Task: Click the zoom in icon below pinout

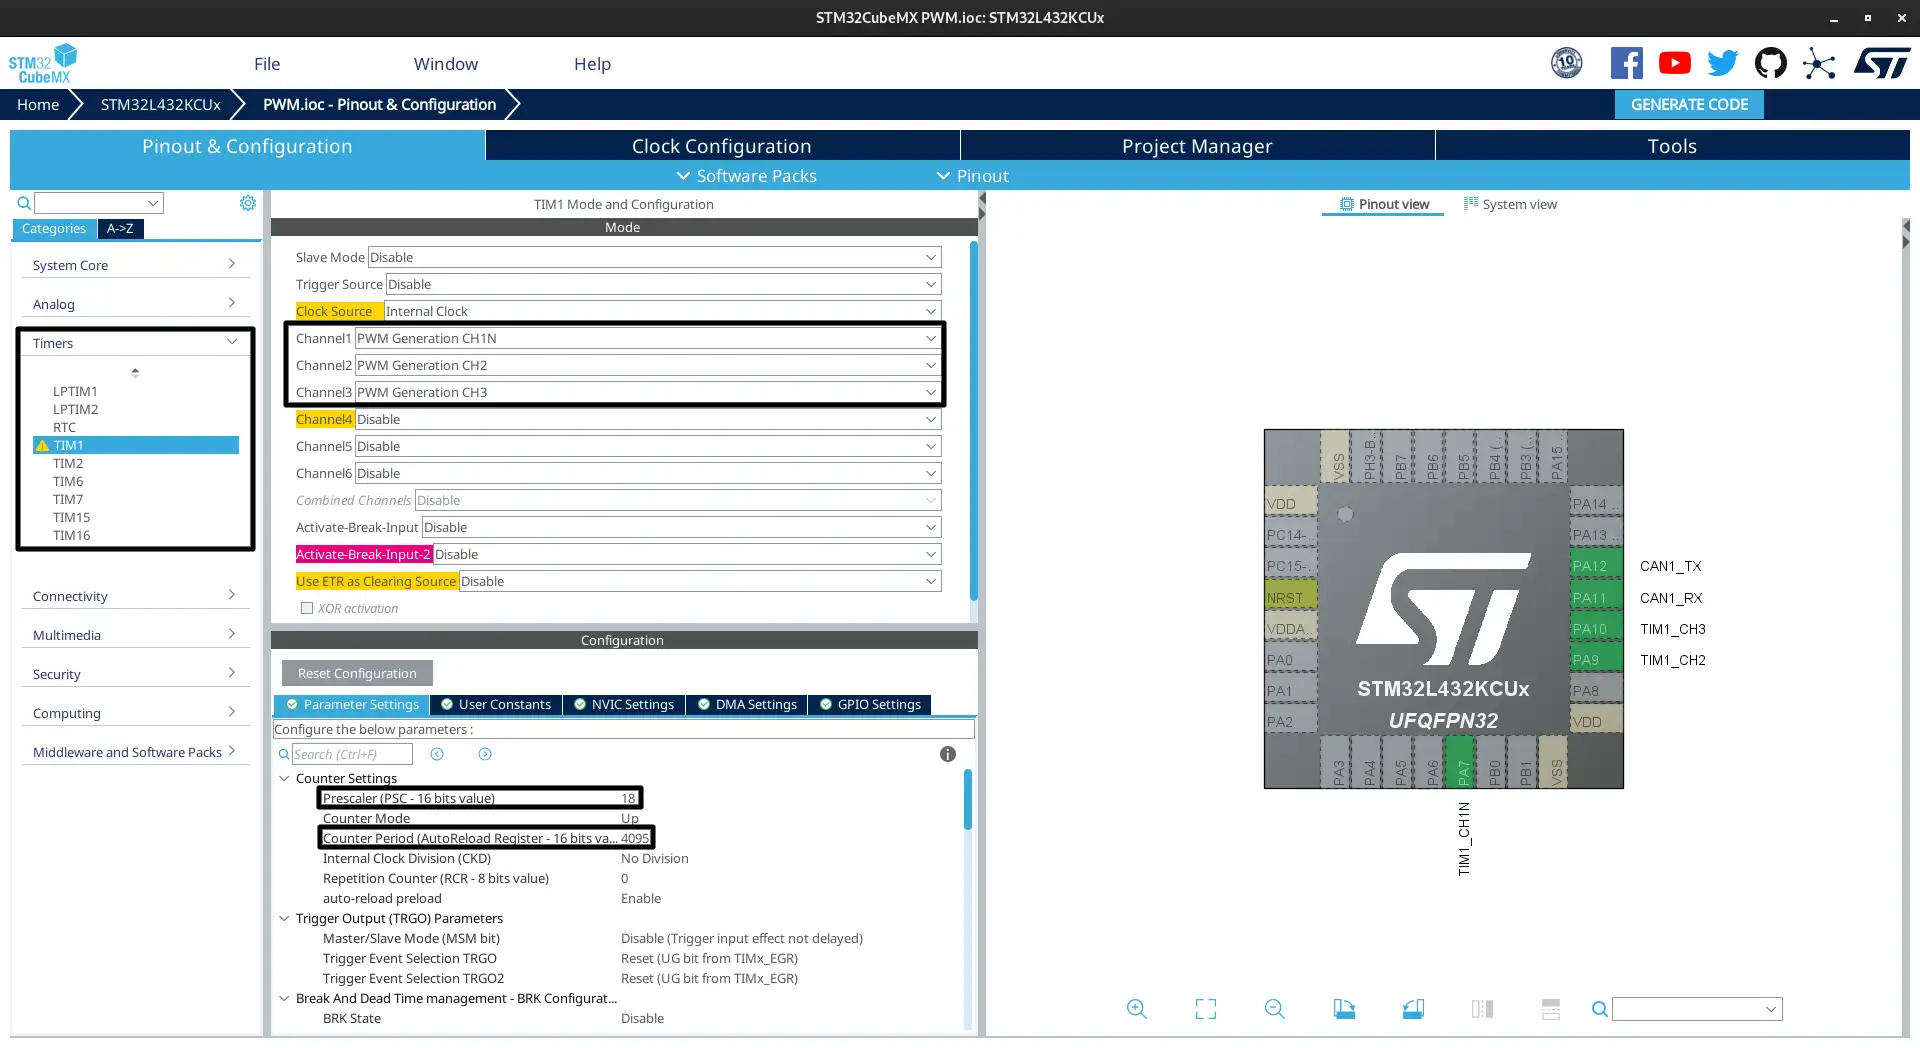Action: [x=1136, y=1009]
